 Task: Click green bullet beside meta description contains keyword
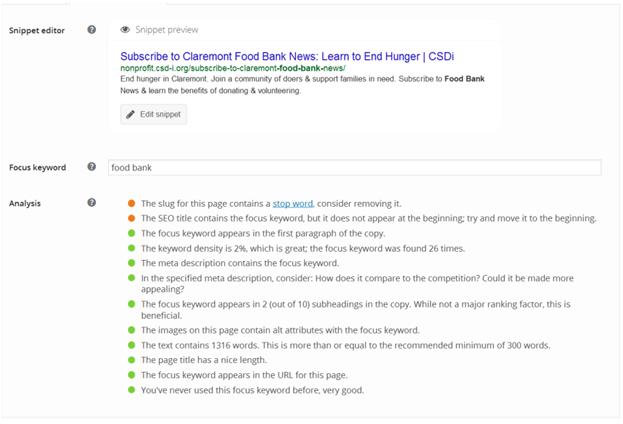[132, 263]
